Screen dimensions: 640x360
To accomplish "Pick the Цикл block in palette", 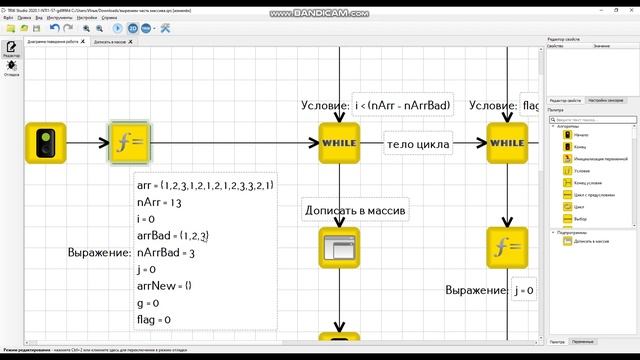I will tap(574, 207).
